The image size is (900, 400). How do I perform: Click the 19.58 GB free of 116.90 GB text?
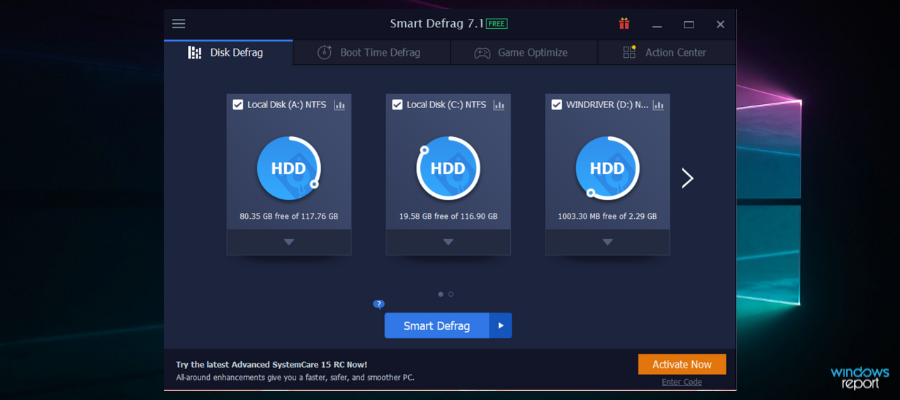coord(448,216)
